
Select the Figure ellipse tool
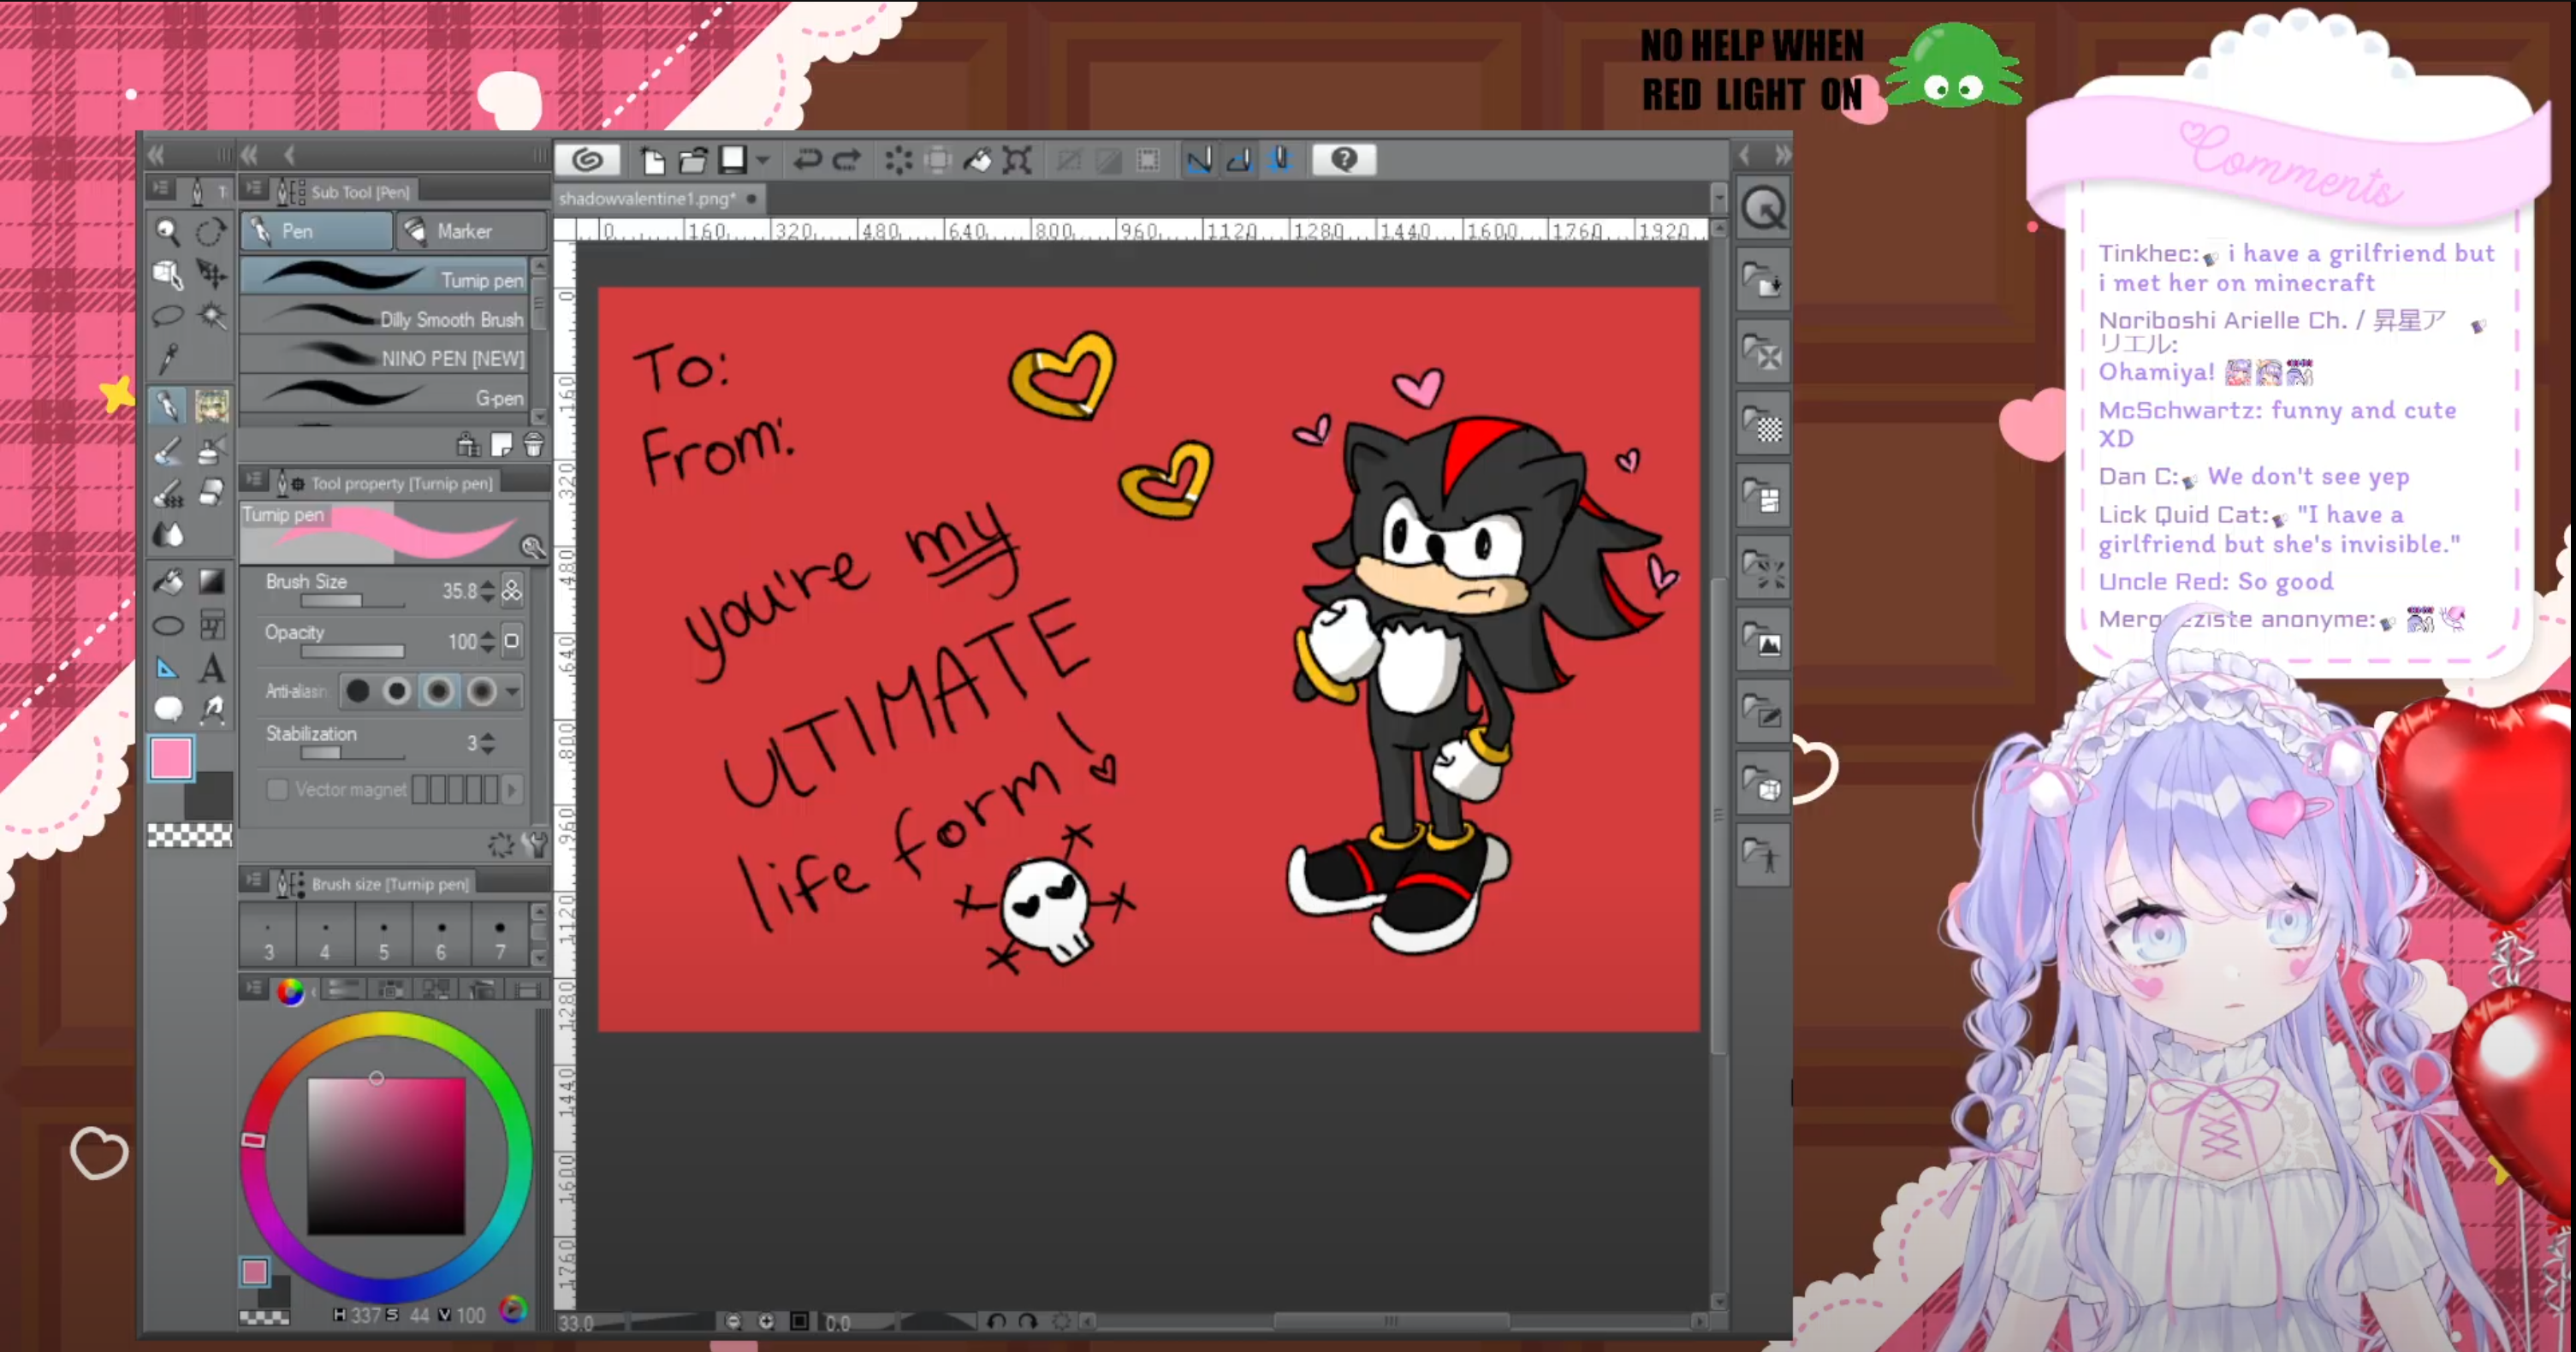(167, 626)
